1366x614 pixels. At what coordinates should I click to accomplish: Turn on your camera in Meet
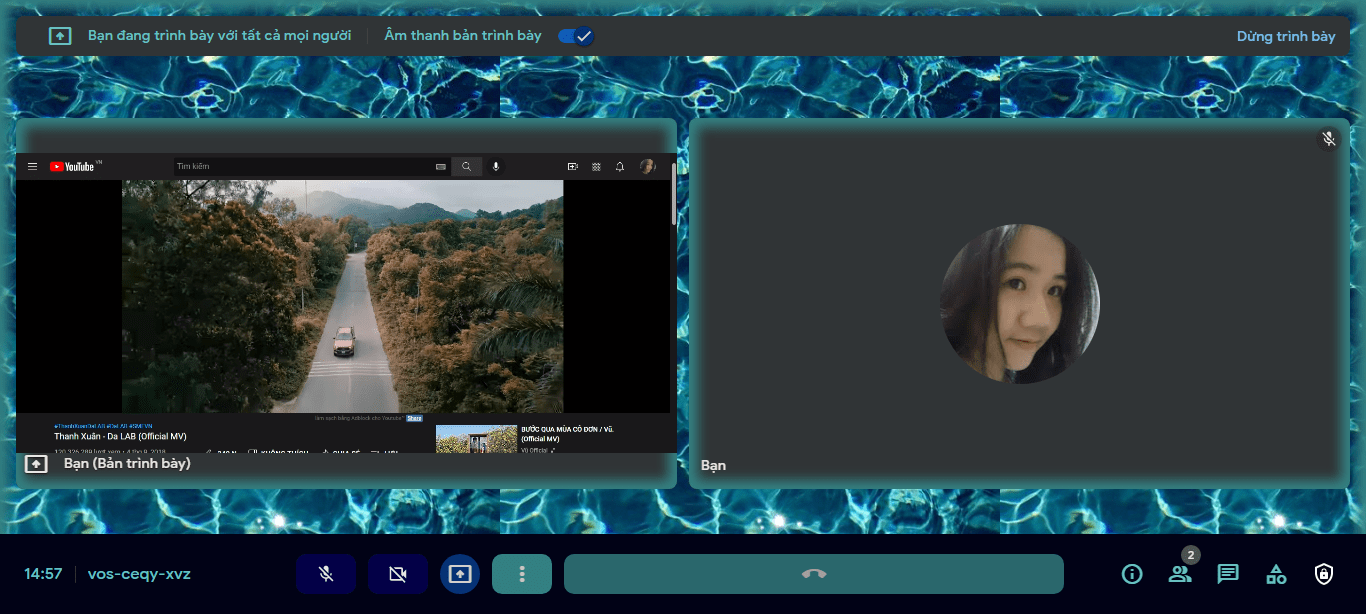tap(397, 574)
